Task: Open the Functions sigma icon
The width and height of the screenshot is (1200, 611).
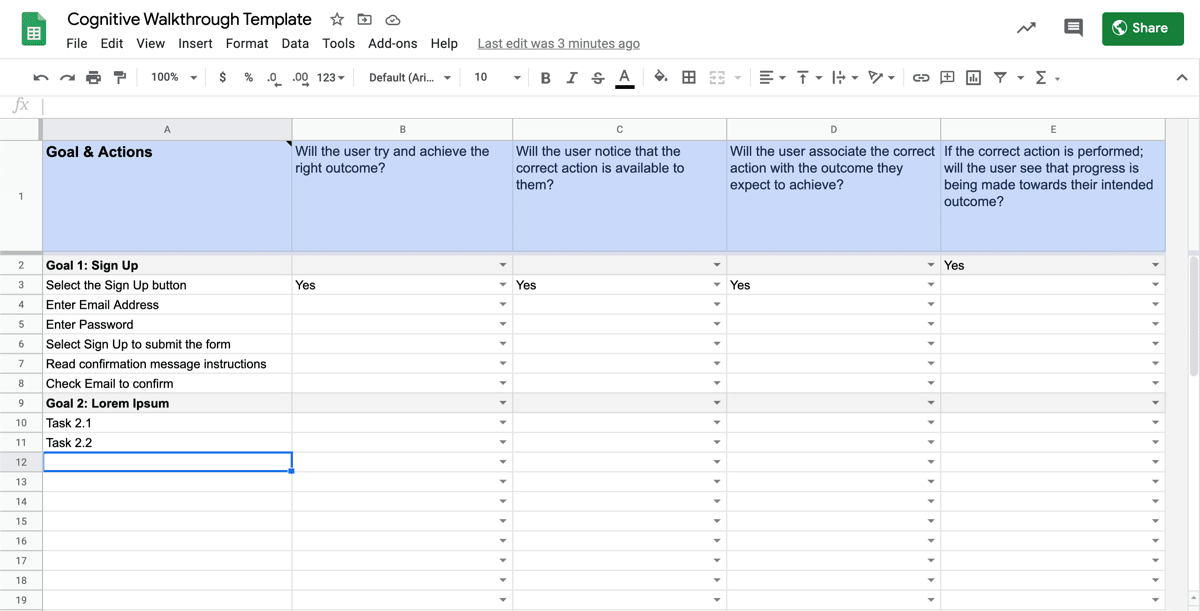Action: pyautogui.click(x=1041, y=78)
